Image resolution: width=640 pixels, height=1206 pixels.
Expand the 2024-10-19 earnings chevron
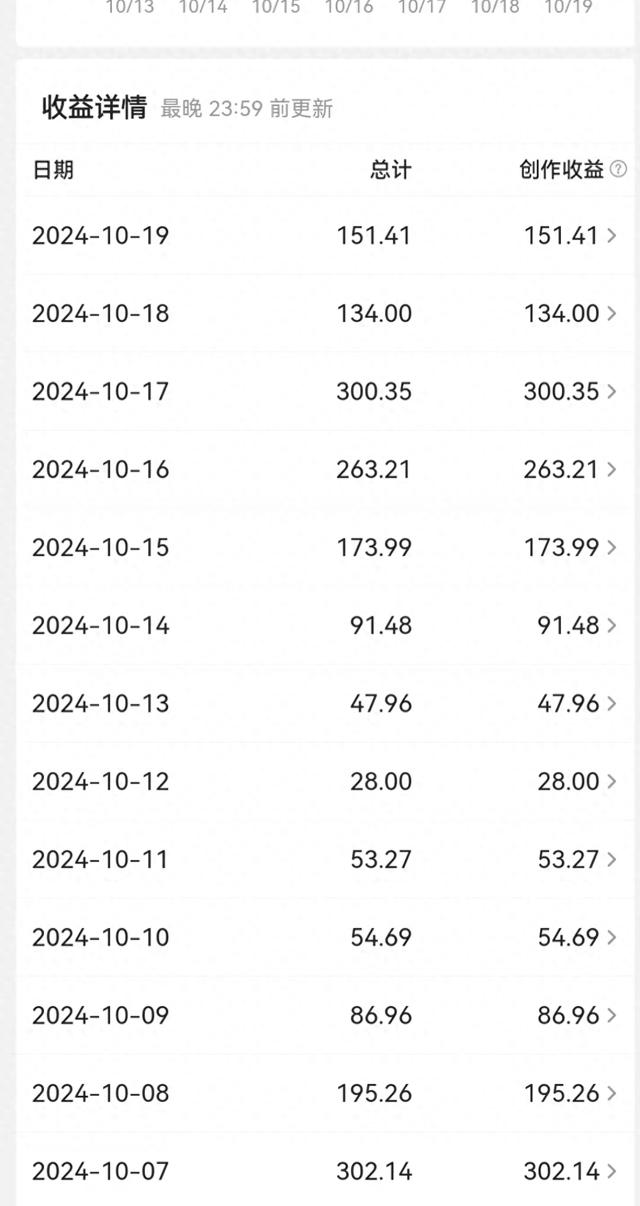pos(612,236)
